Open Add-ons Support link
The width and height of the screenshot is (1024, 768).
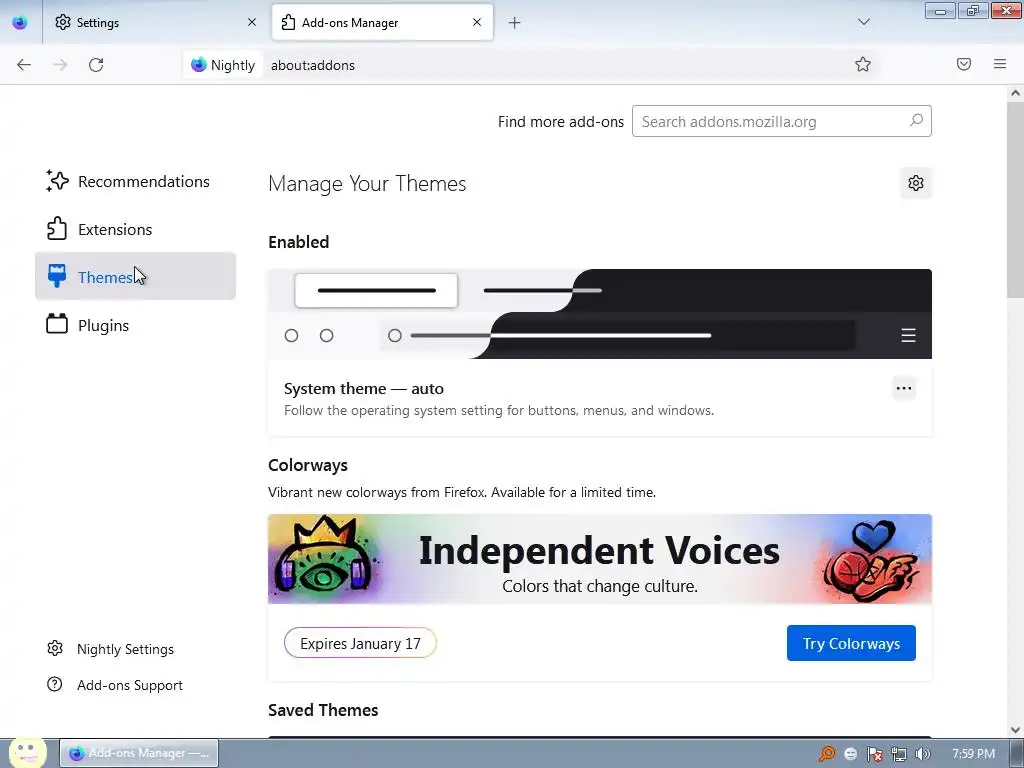pyautogui.click(x=115, y=685)
